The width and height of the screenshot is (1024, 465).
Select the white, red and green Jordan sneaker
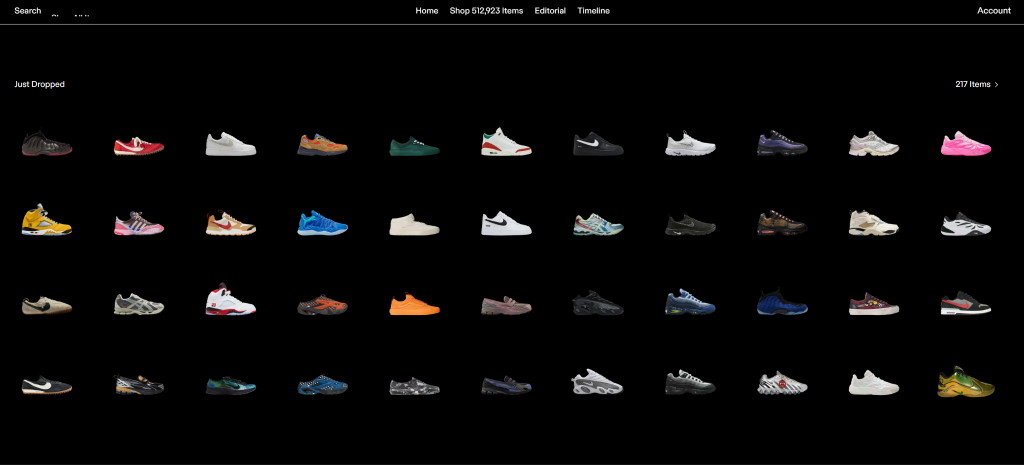[x=506, y=144]
